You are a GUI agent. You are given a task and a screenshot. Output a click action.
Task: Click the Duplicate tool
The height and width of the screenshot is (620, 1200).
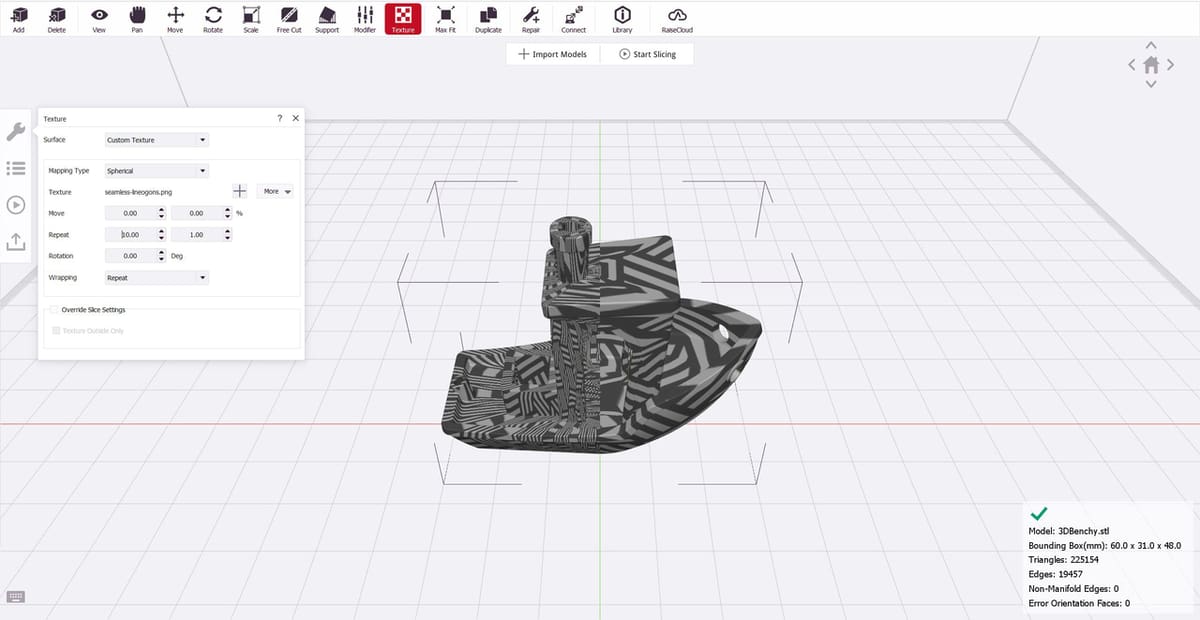click(488, 19)
